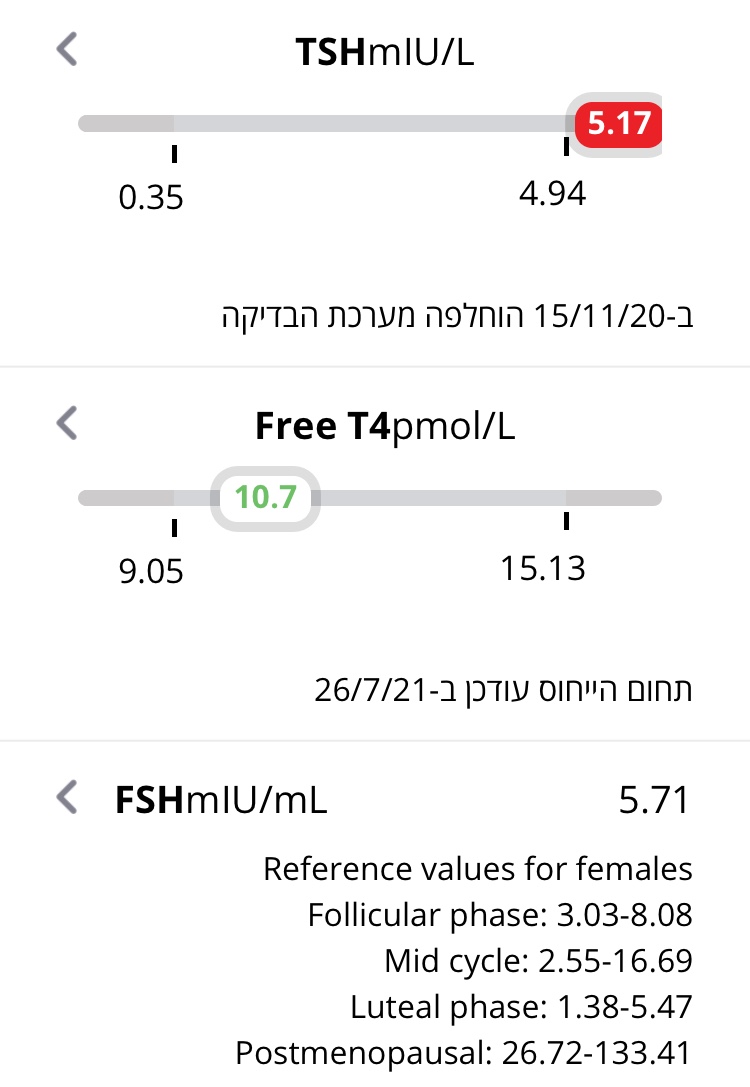Tap the 0.35 lower TSH limit label

[151, 197]
